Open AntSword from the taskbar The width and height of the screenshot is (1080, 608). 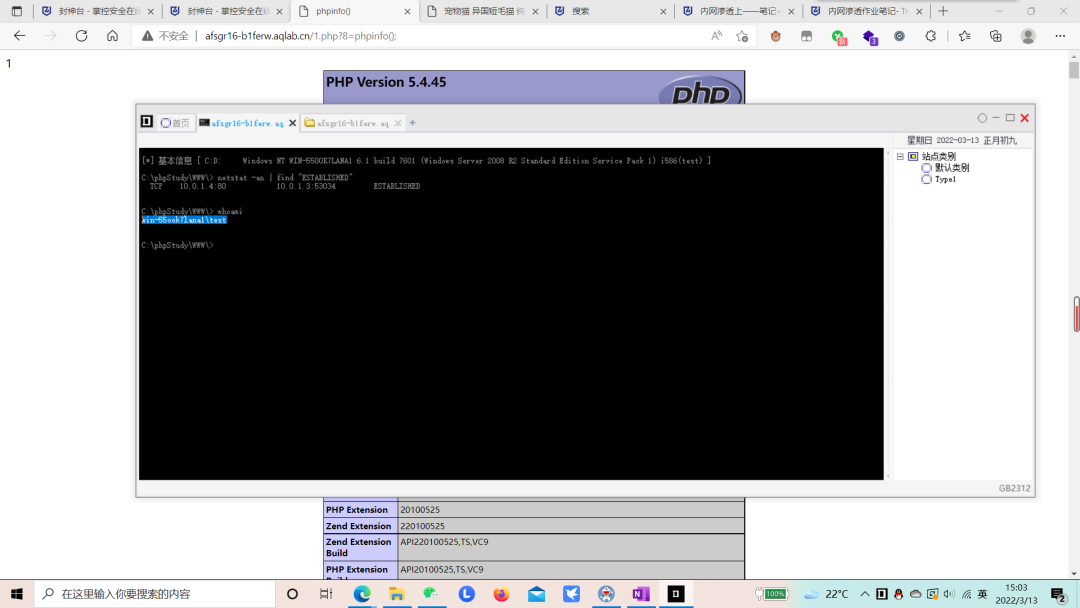(x=676, y=594)
